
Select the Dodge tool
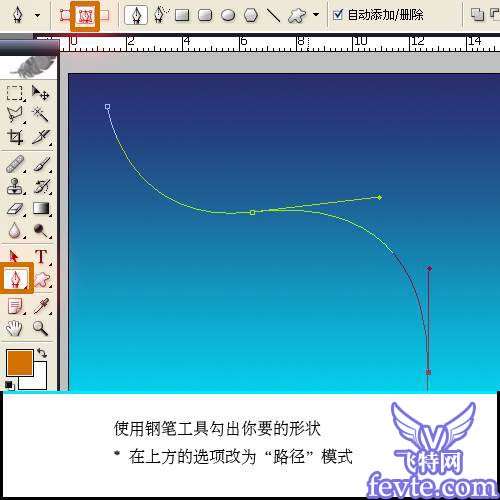pyautogui.click(x=41, y=230)
